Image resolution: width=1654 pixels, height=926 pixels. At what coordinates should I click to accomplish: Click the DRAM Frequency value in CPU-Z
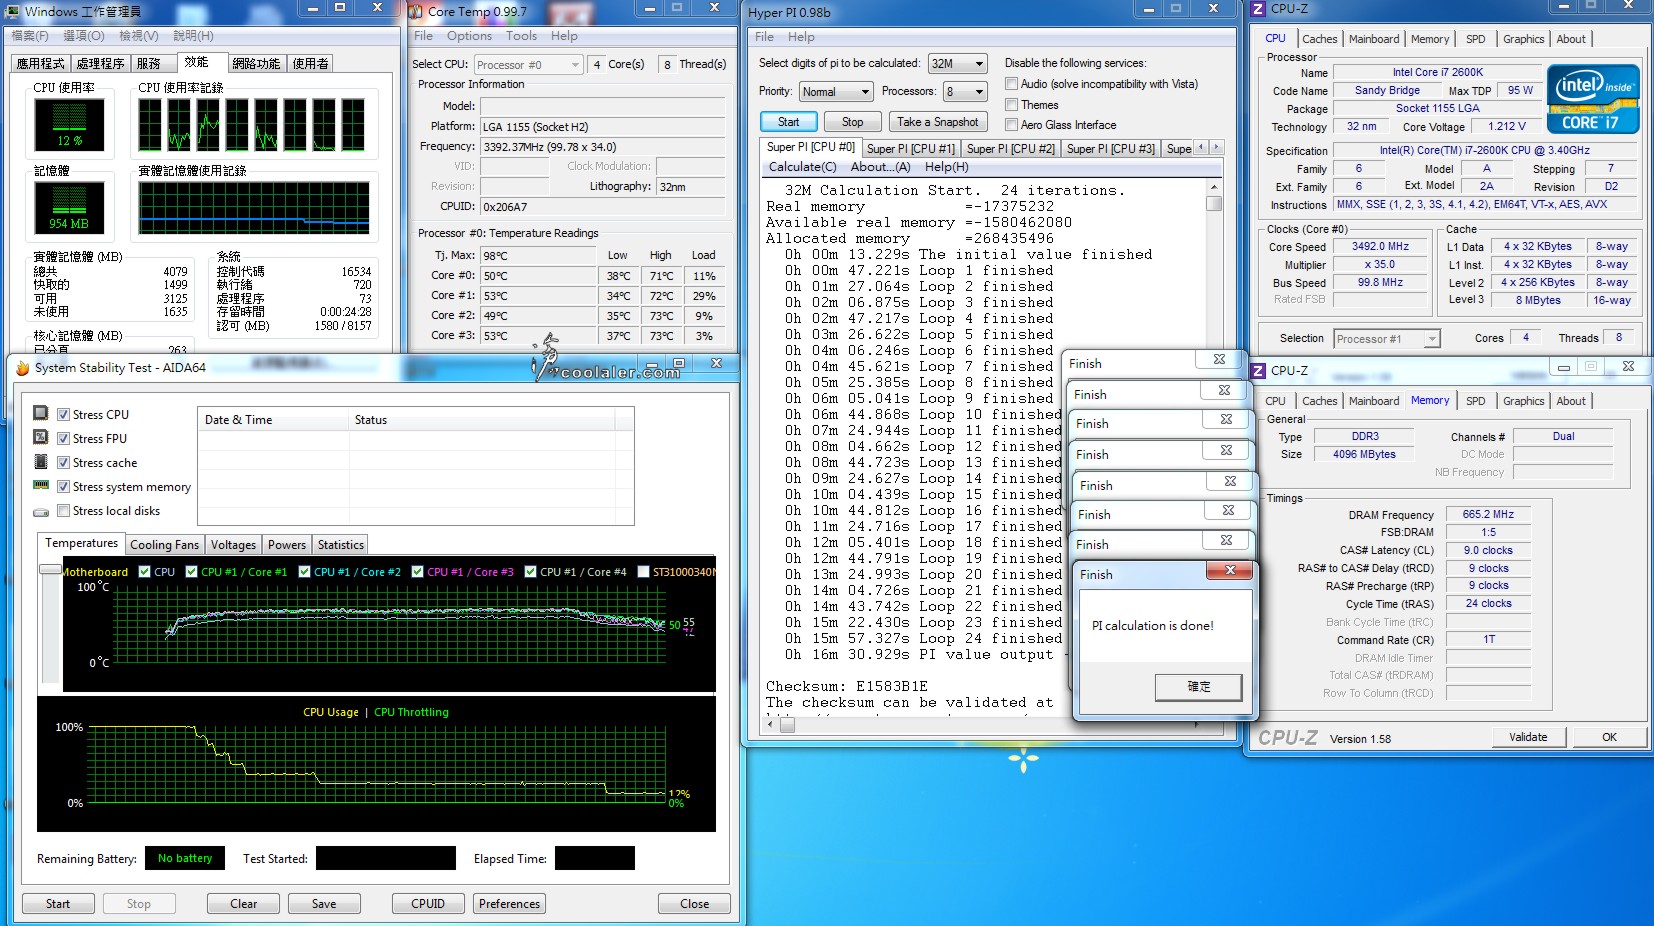1488,514
